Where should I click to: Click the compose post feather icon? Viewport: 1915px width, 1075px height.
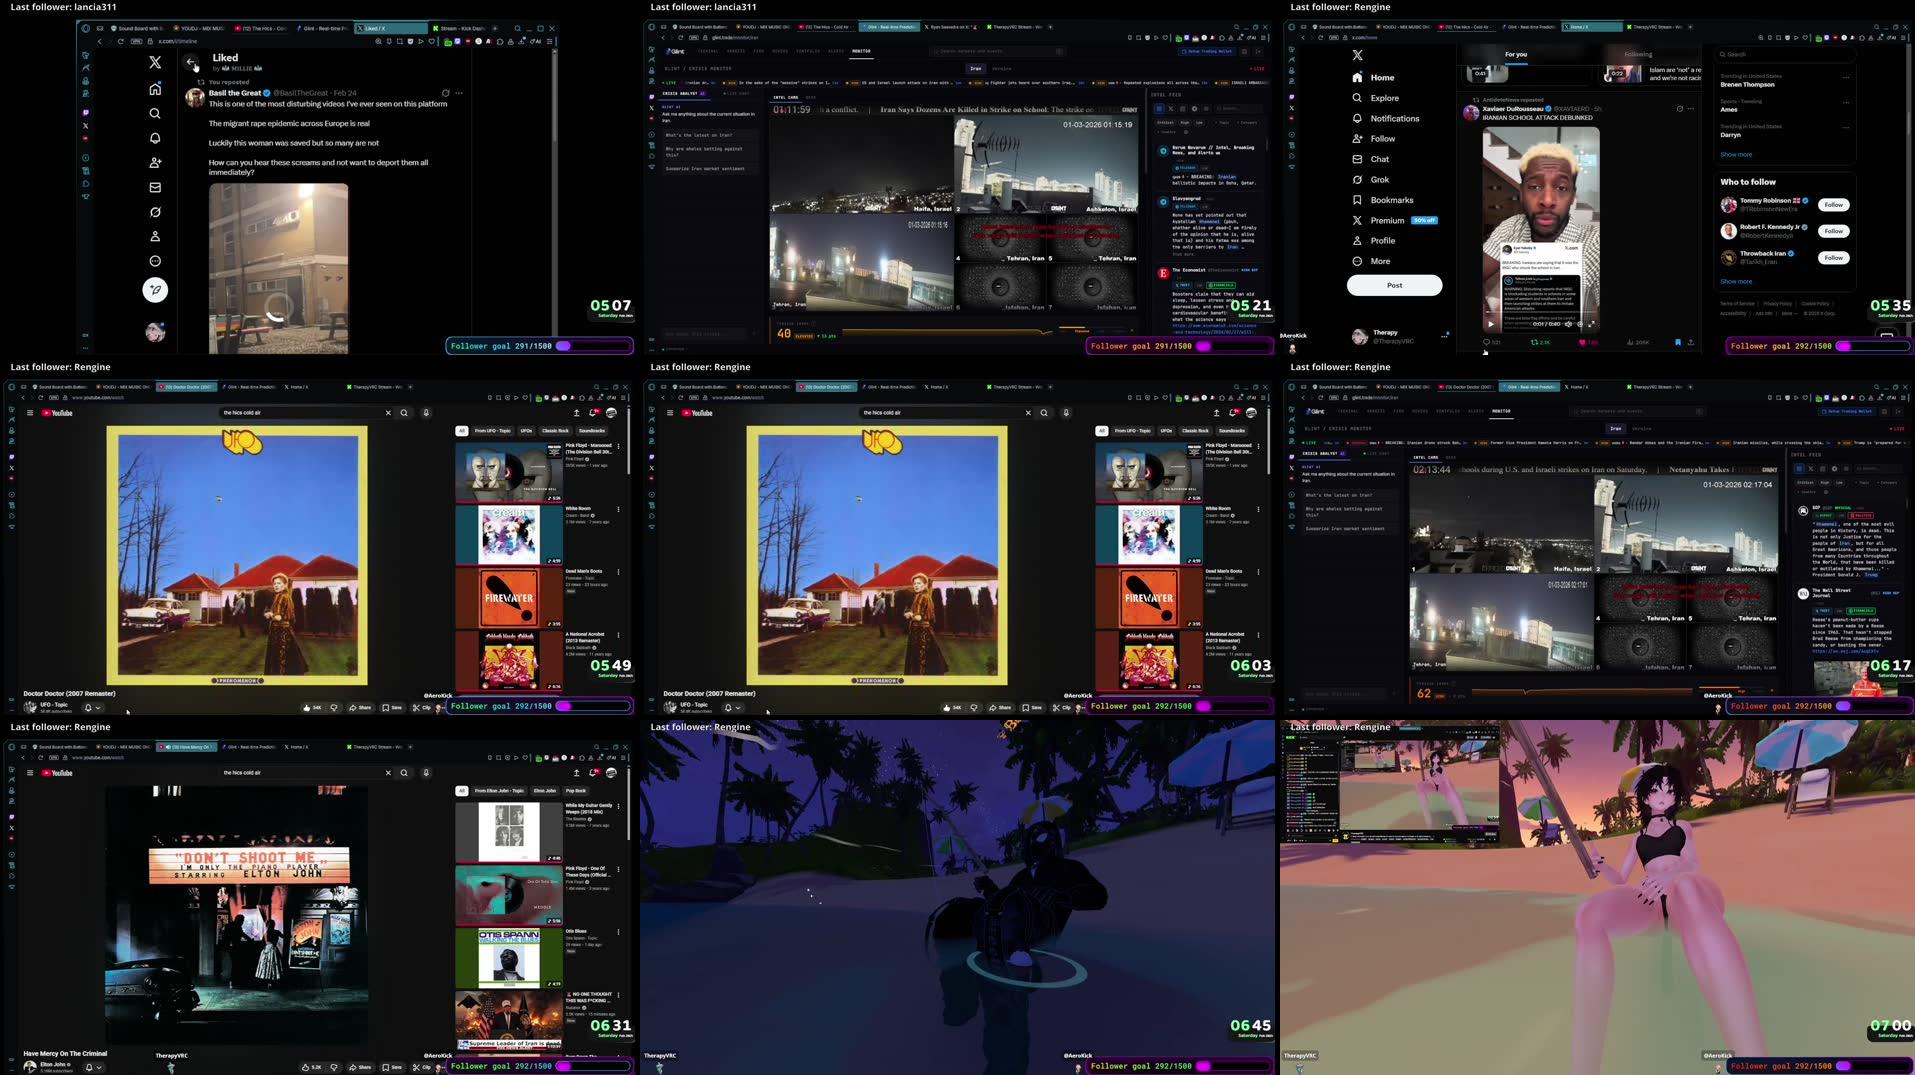[x=155, y=290]
